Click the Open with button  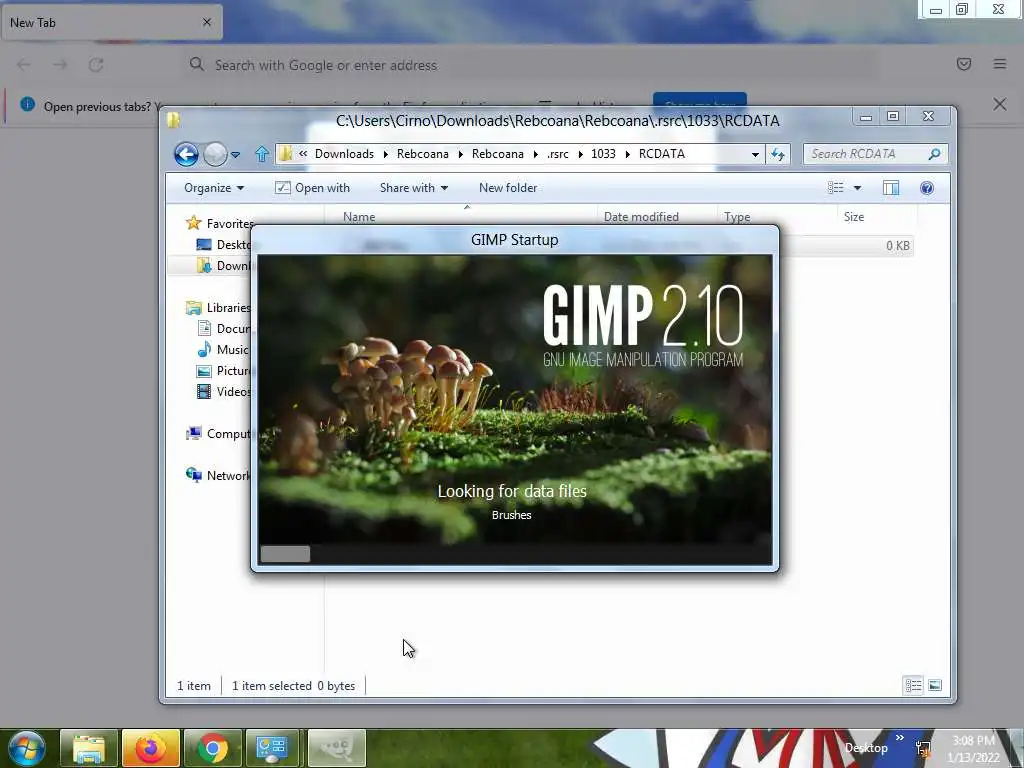tap(312, 188)
